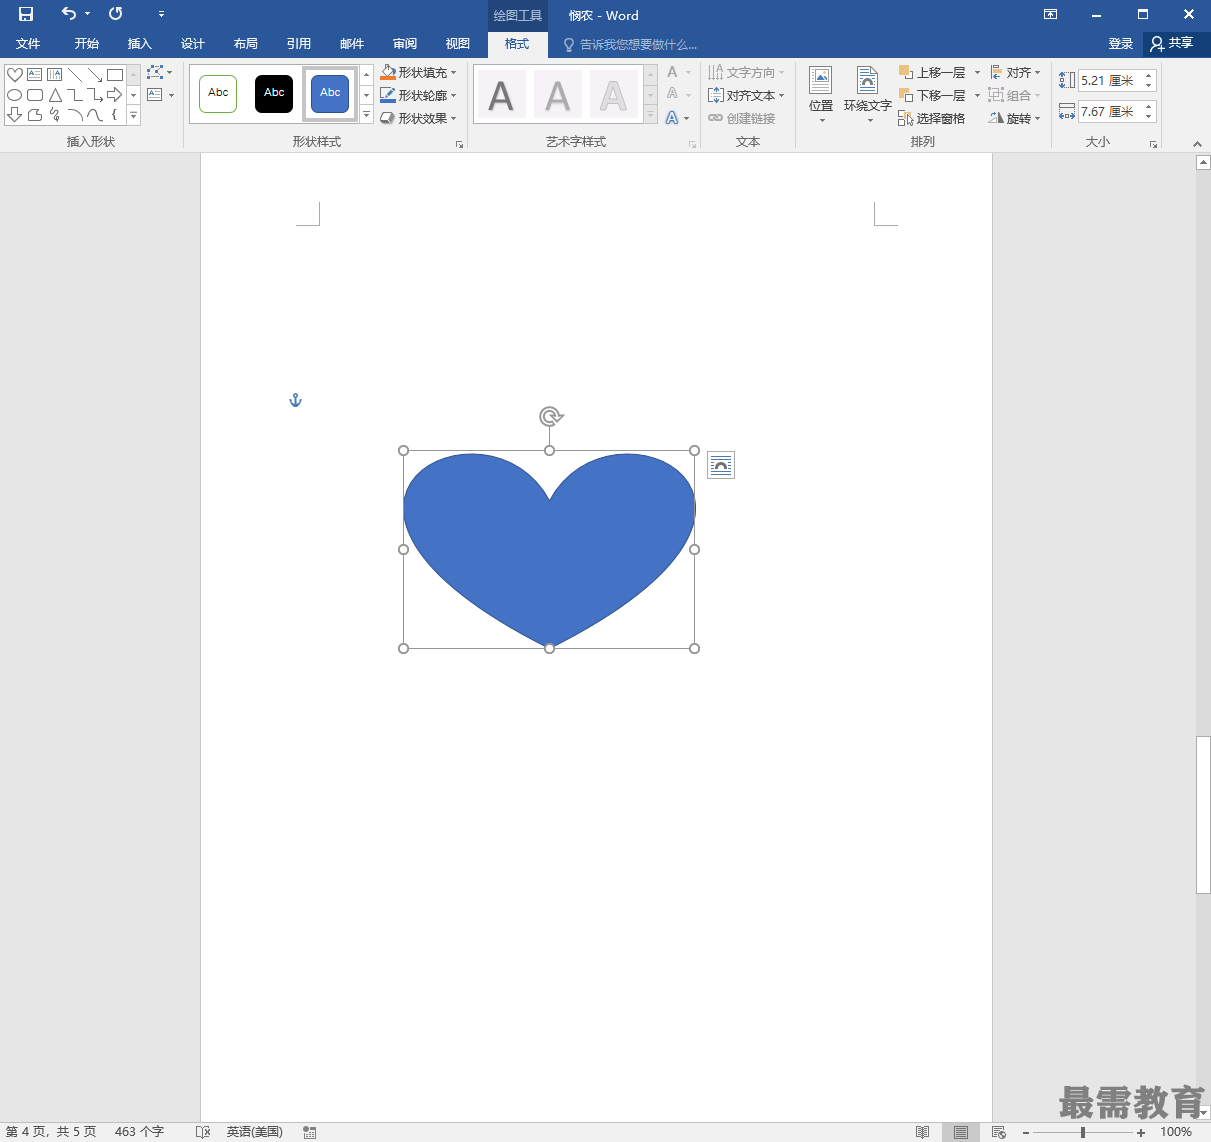Open the 文件 File tab
The image size is (1211, 1142).
tap(28, 44)
